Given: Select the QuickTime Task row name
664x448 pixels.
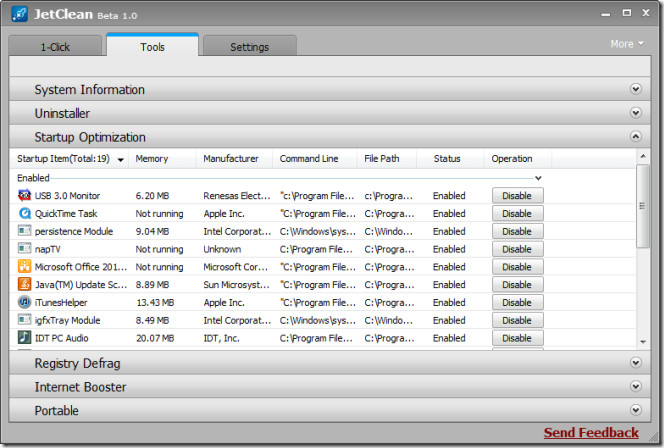Looking at the screenshot, I should point(66,213).
